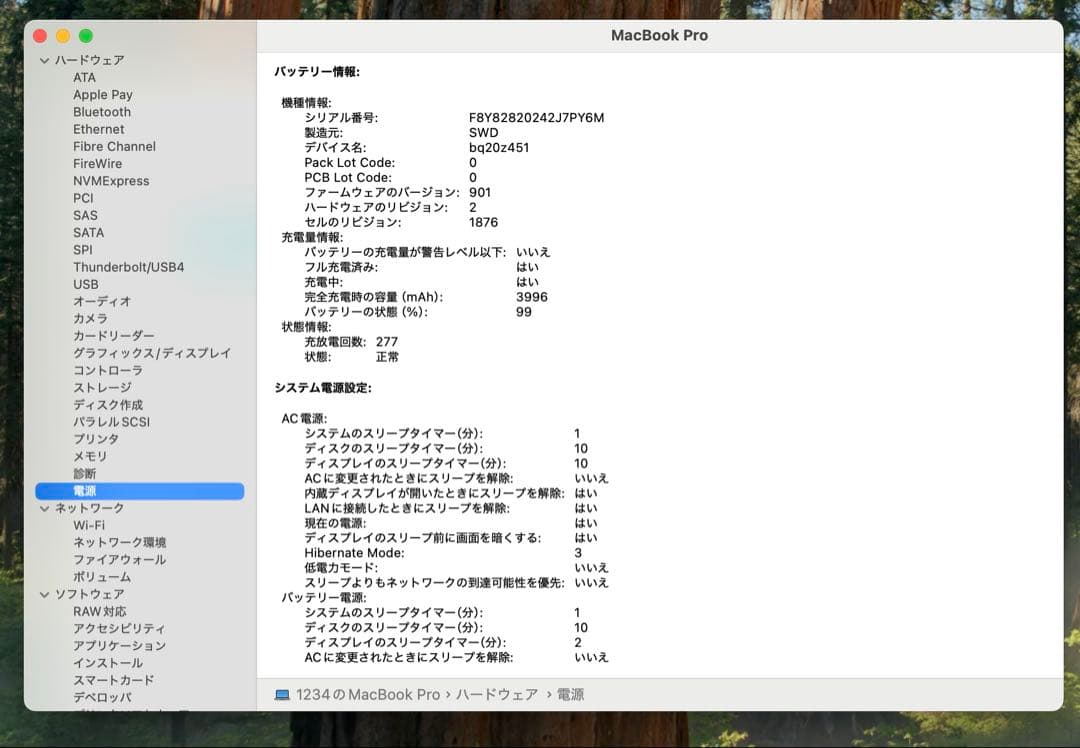Open グラフィックス/ディスプレイ section
The width and height of the screenshot is (1080, 748).
139,352
